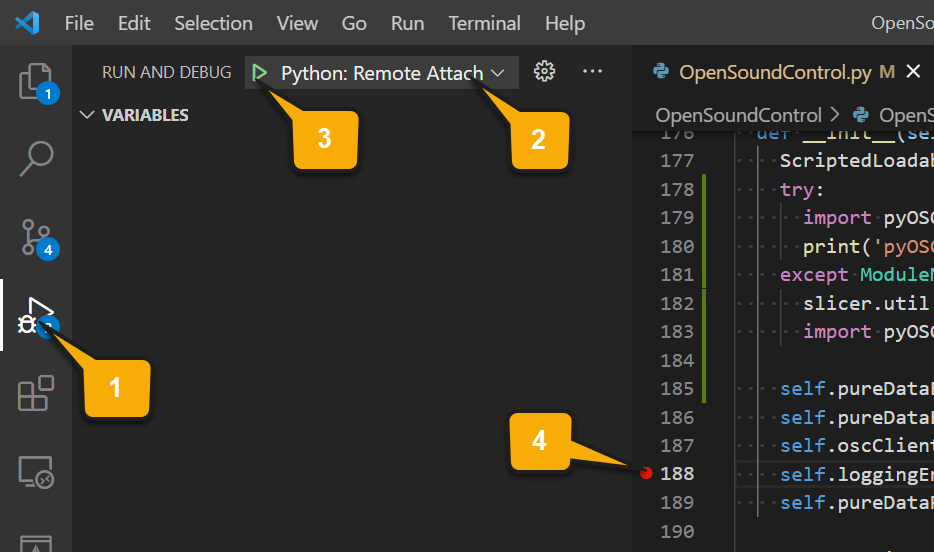Click the 'try' keyword on line 178

797,189
